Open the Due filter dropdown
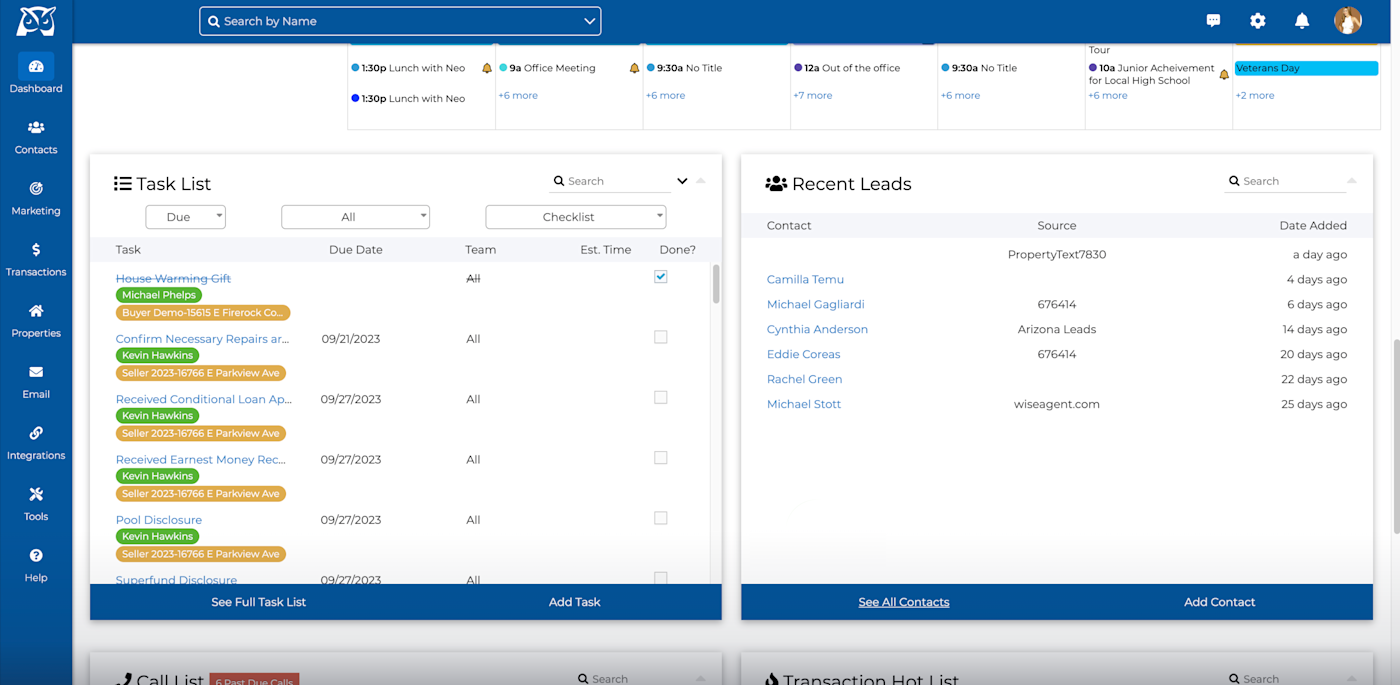Viewport: 1400px width, 685px height. click(x=186, y=217)
